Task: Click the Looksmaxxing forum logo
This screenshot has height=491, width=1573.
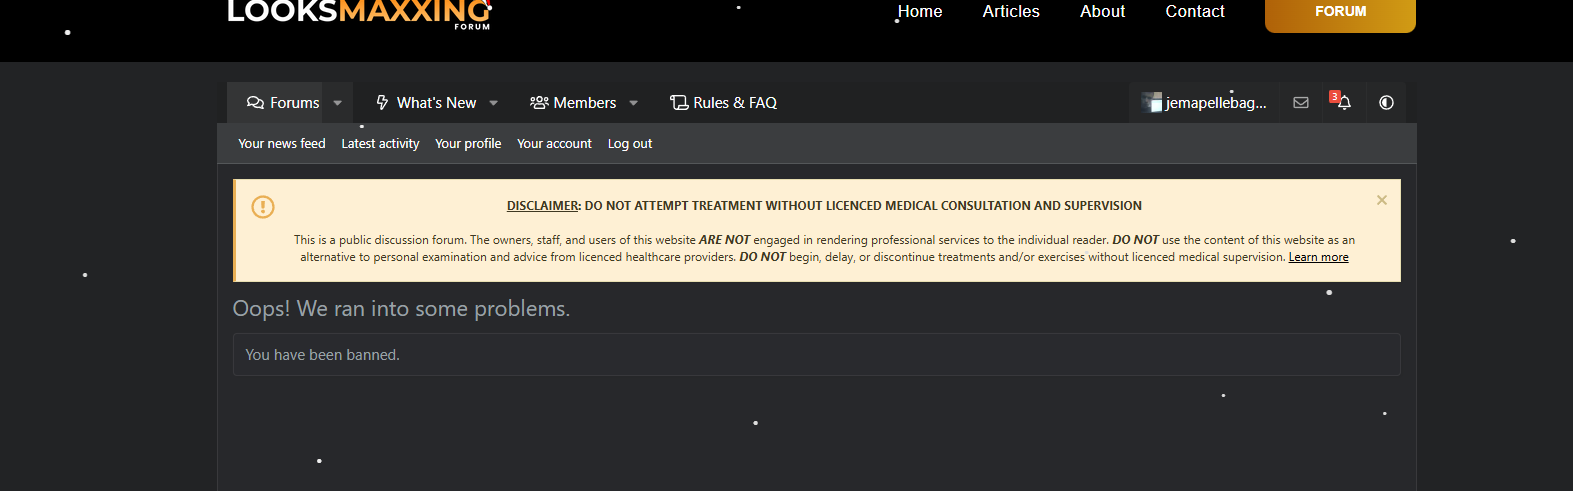Action: tap(358, 13)
